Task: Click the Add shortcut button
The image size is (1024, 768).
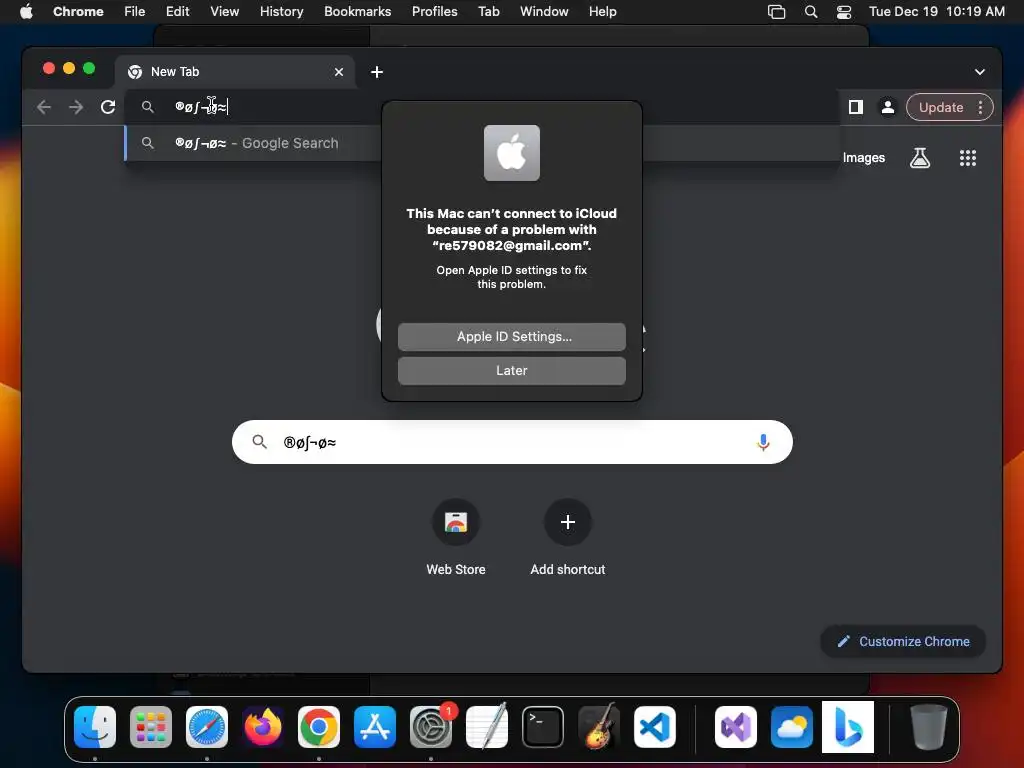Action: pyautogui.click(x=568, y=537)
